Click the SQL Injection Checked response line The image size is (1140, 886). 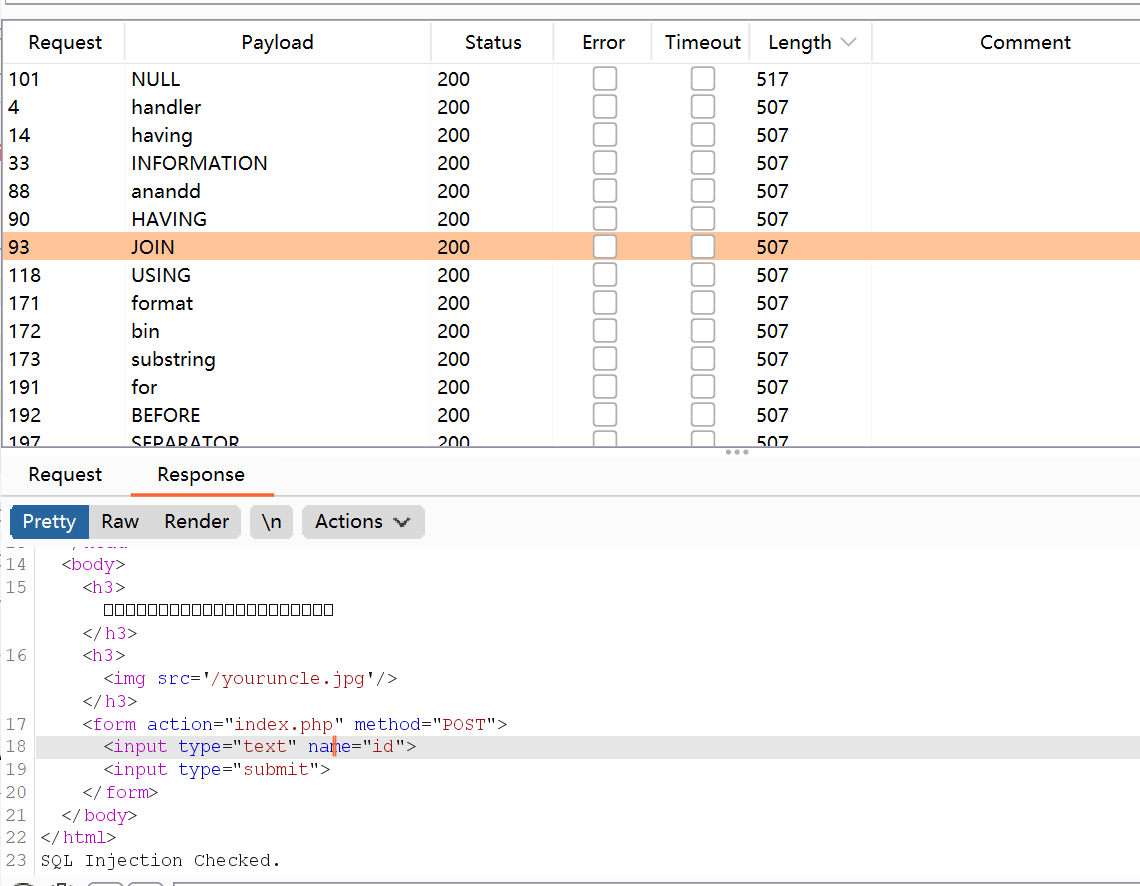161,860
